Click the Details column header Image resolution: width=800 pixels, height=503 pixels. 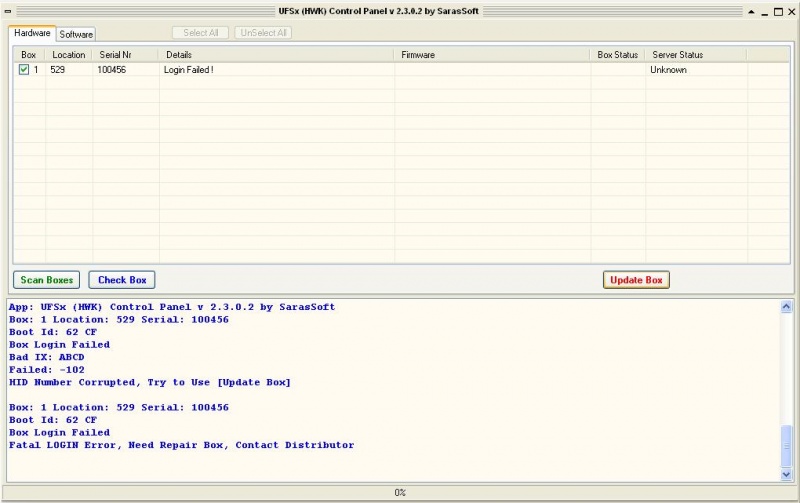277,55
